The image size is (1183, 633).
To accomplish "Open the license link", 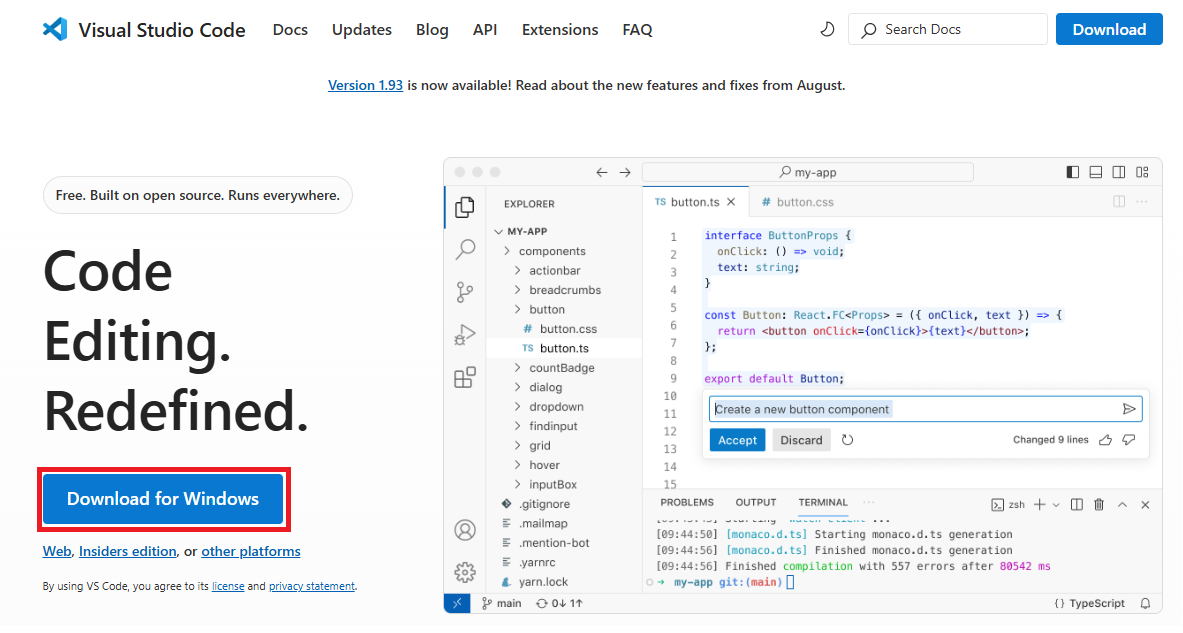I will [x=228, y=586].
